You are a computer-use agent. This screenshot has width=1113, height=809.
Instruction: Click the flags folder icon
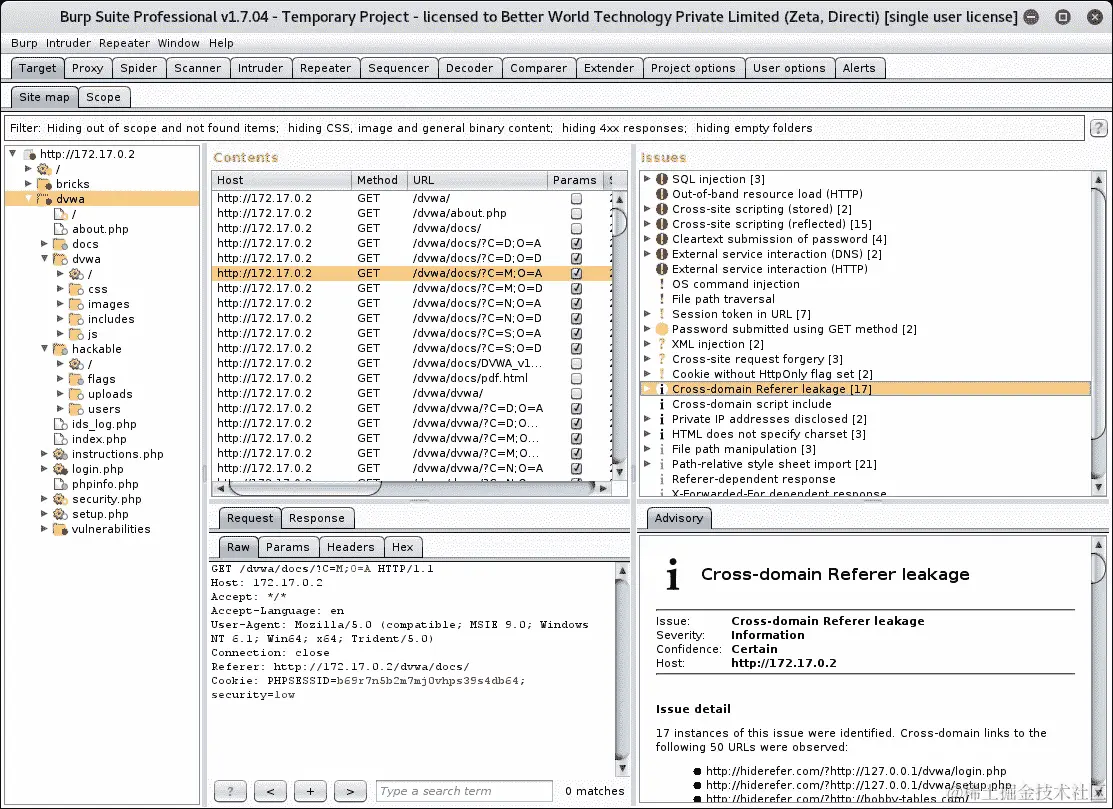[76, 379]
